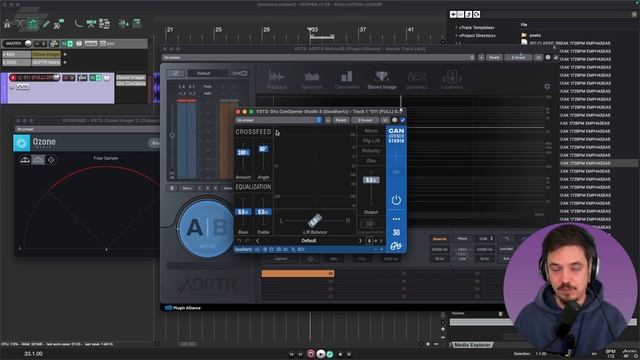Toggle REAPER grouping toolbar icon highlighted green

point(33,24)
